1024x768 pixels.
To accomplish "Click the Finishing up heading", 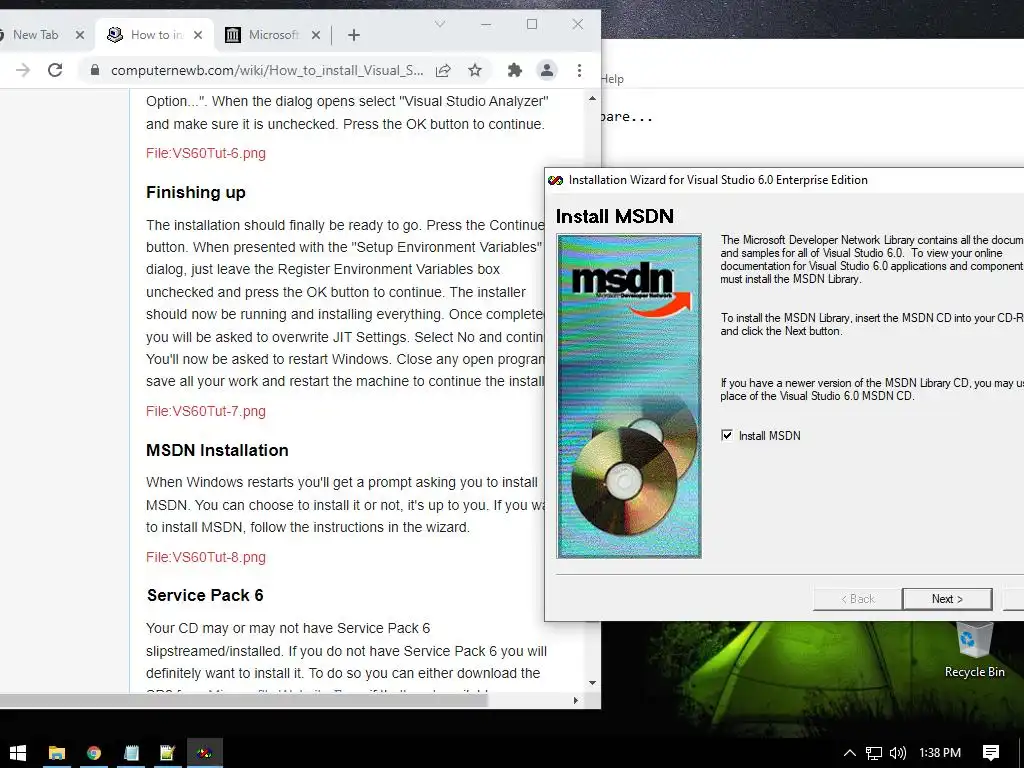I will pyautogui.click(x=196, y=193).
